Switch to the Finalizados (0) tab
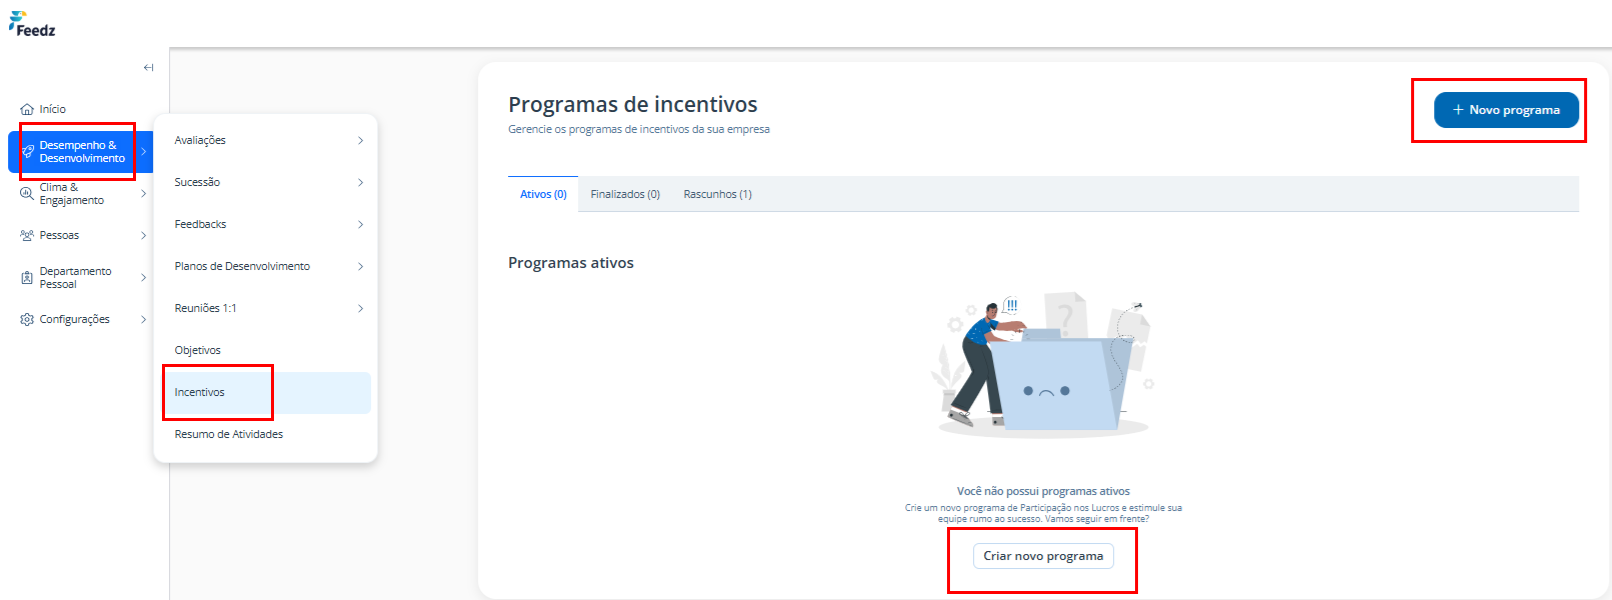 (x=625, y=194)
